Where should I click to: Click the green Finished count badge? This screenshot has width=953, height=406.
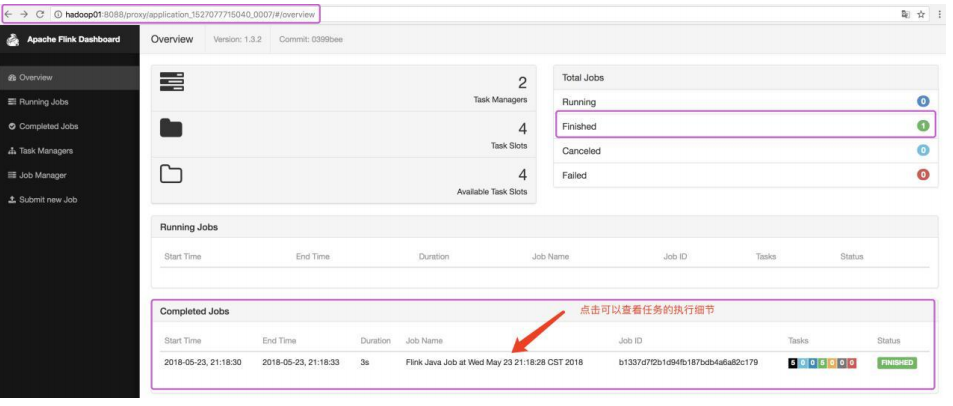click(923, 126)
